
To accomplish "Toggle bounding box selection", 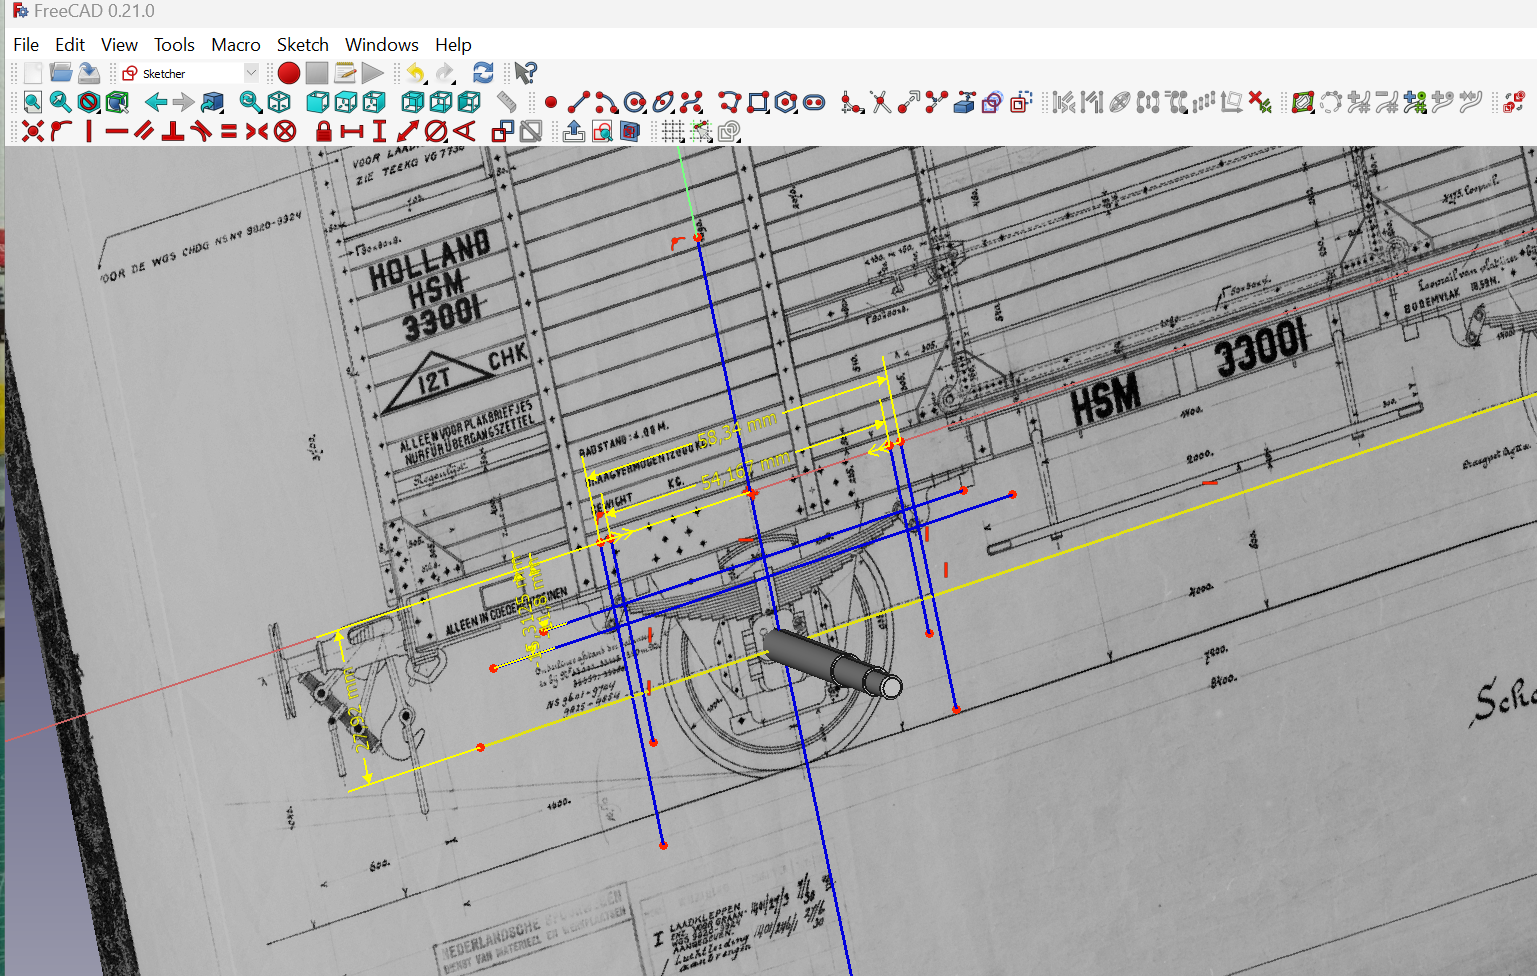I will pyautogui.click(x=117, y=102).
